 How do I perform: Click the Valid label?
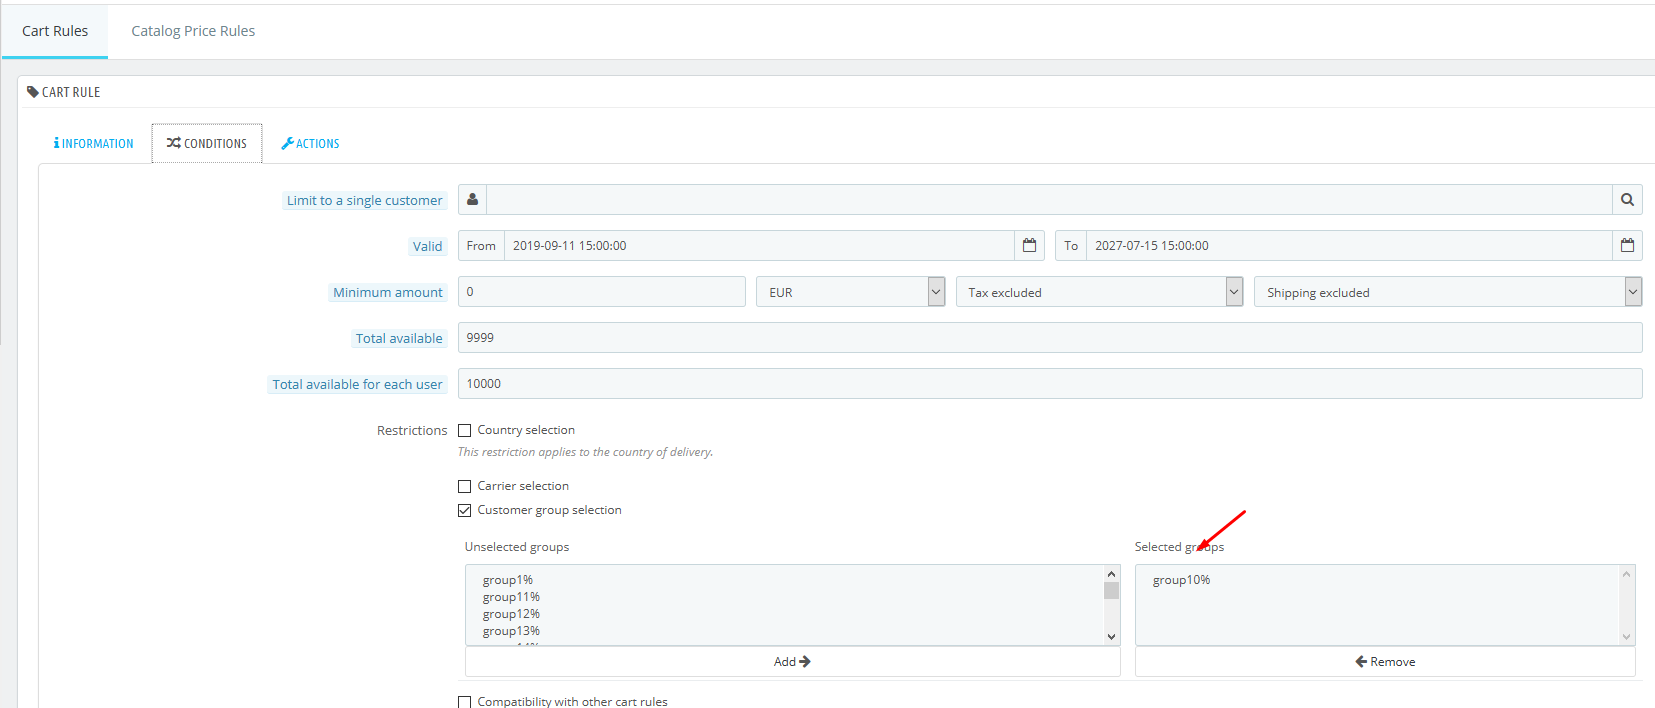(427, 247)
